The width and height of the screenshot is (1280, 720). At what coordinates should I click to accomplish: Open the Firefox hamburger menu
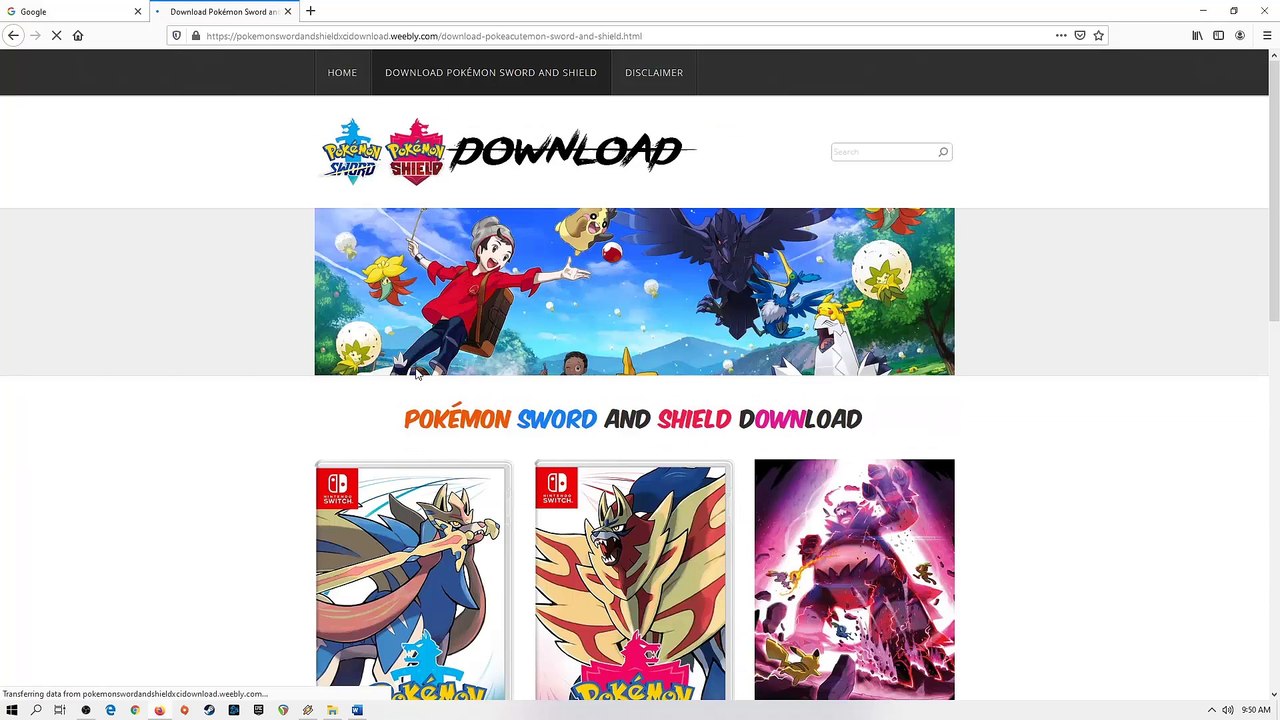tap(1267, 36)
